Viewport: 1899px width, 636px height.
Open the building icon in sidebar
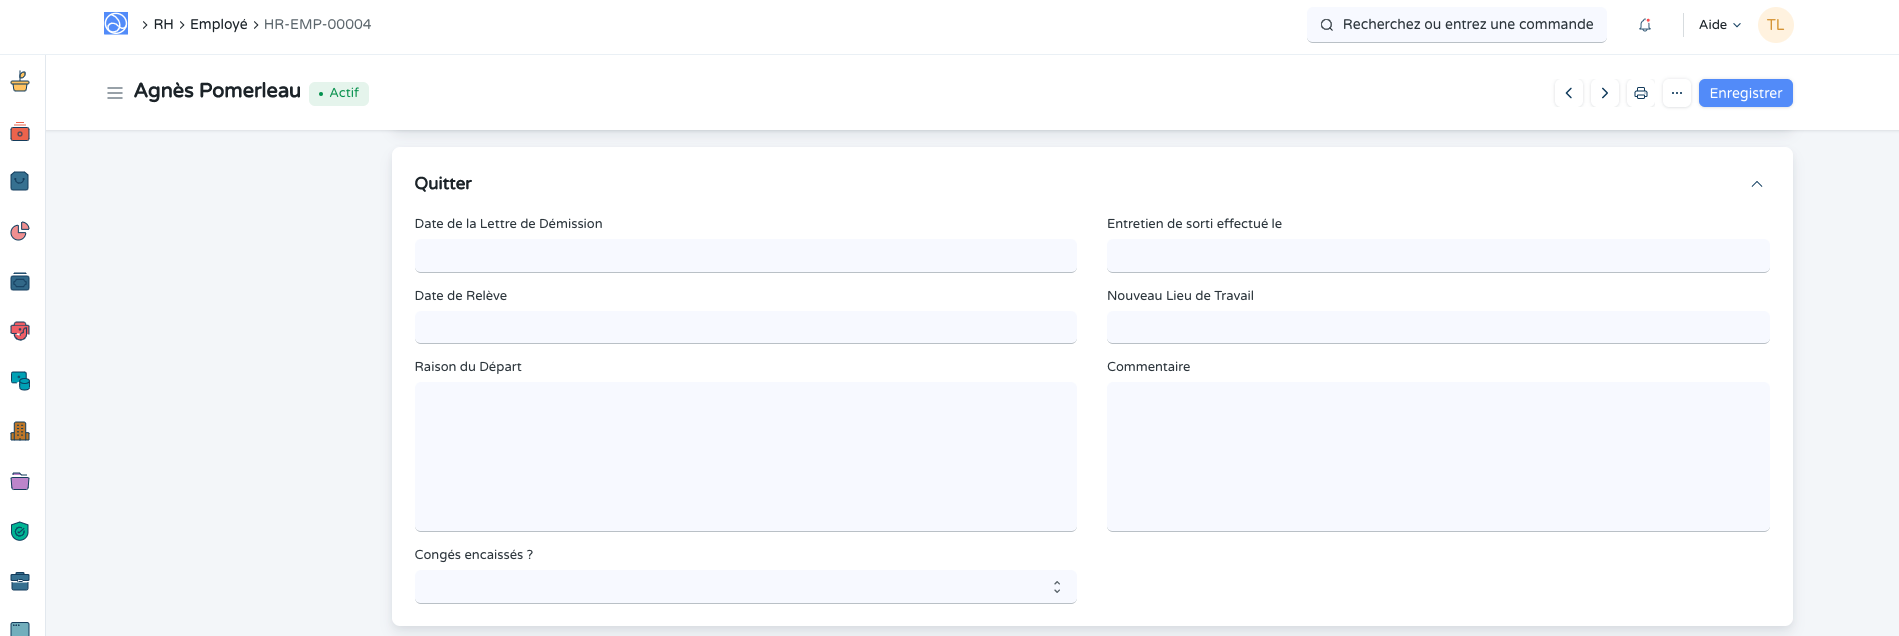(20, 431)
